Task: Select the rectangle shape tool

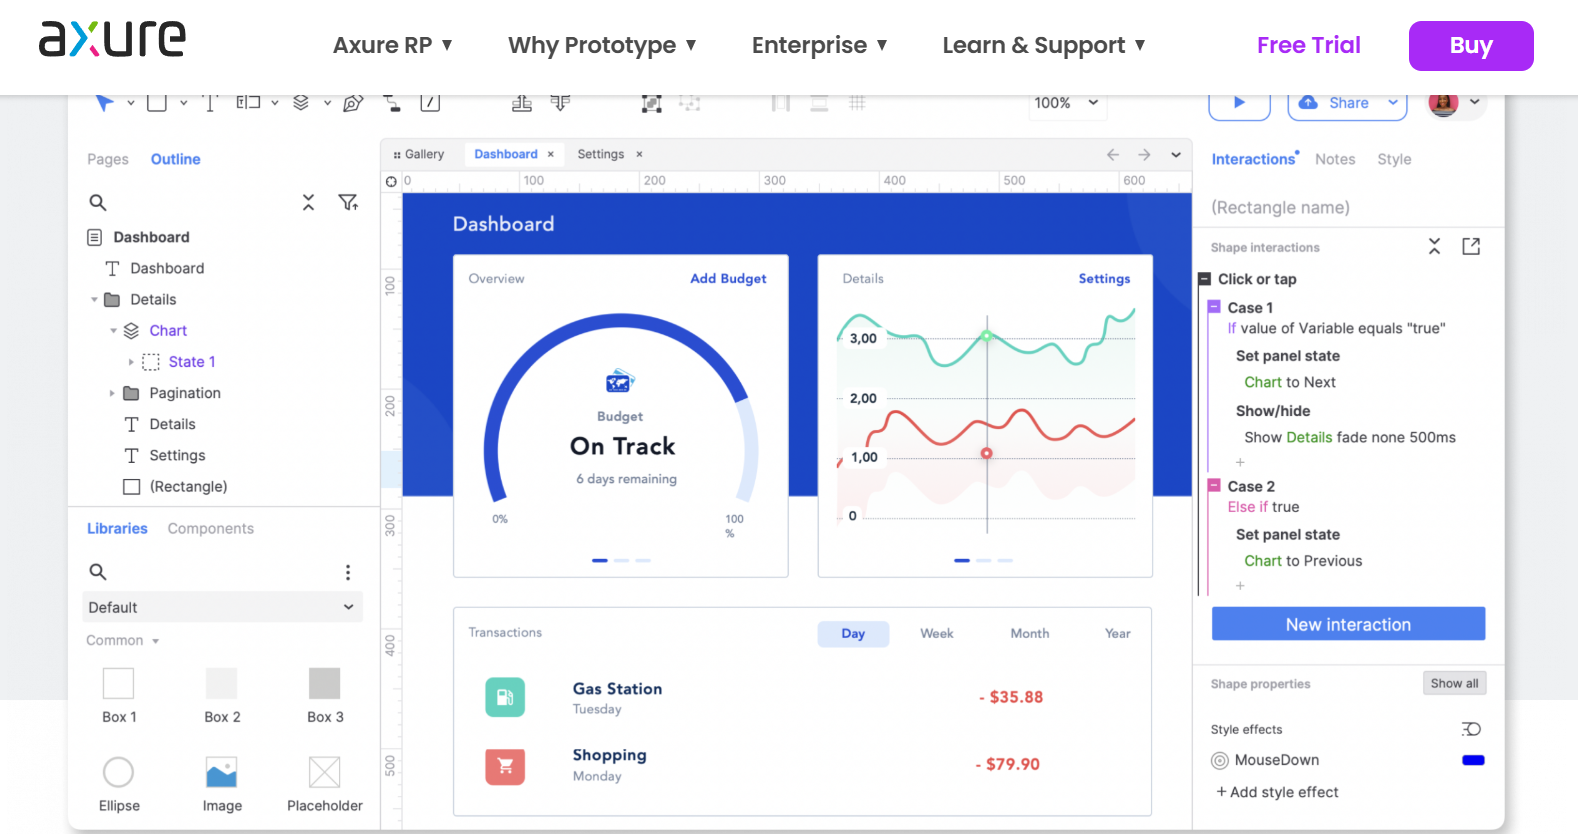Action: coord(157,102)
